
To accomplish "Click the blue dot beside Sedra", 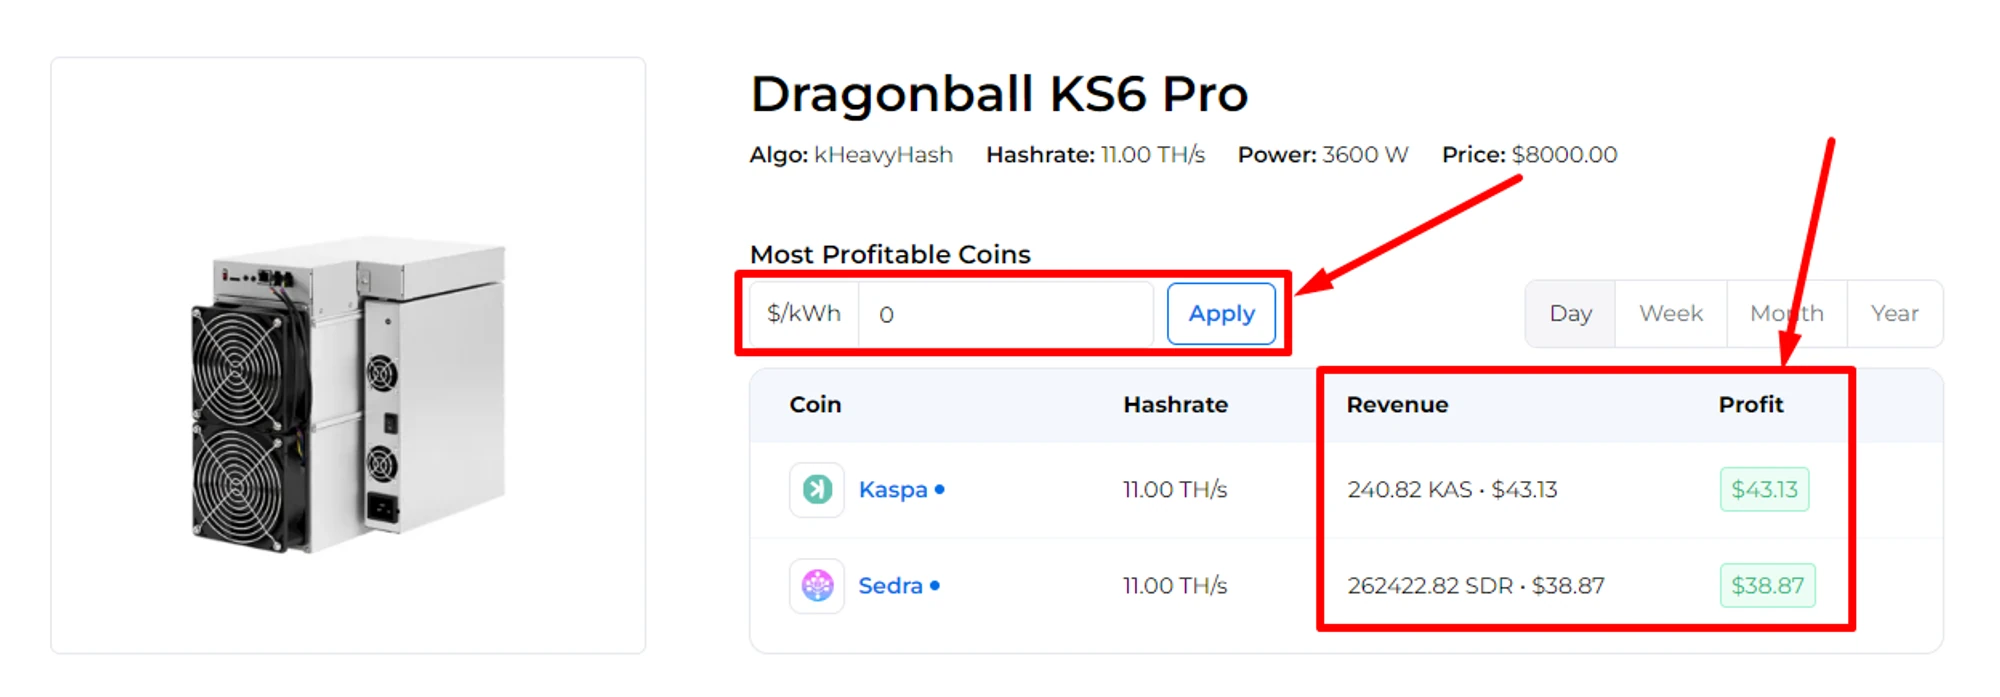I will pyautogui.click(x=935, y=585).
